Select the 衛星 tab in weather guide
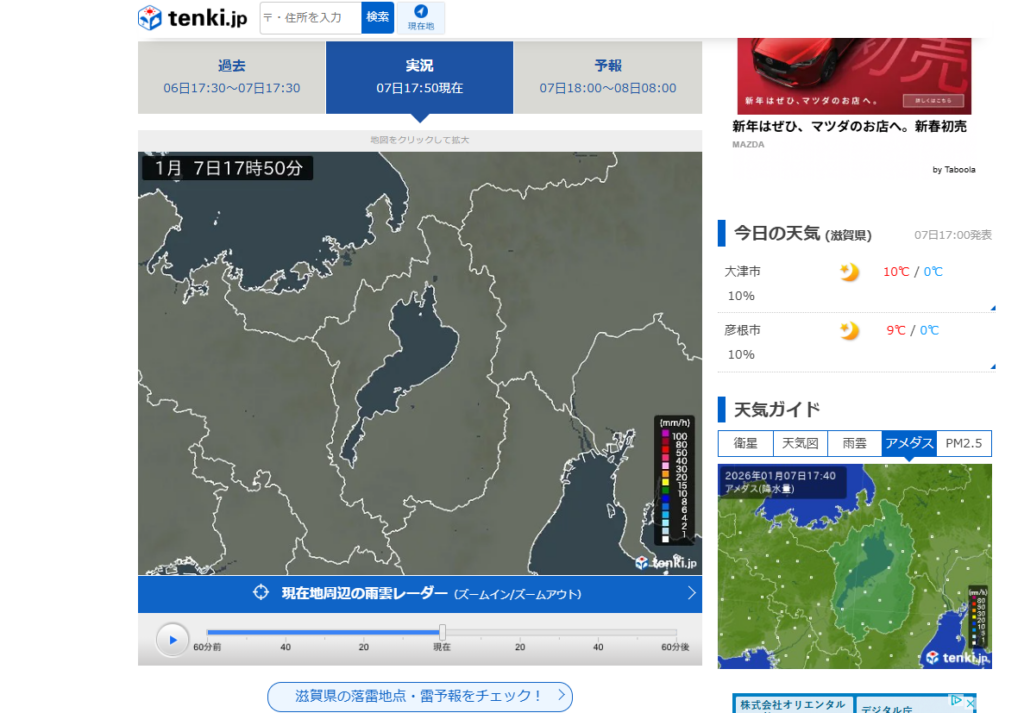This screenshot has width=1024, height=713. point(745,443)
